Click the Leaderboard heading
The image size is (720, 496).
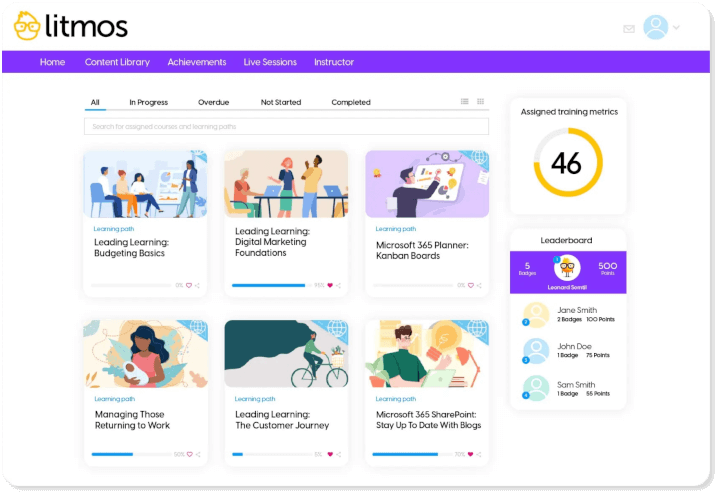click(x=566, y=240)
